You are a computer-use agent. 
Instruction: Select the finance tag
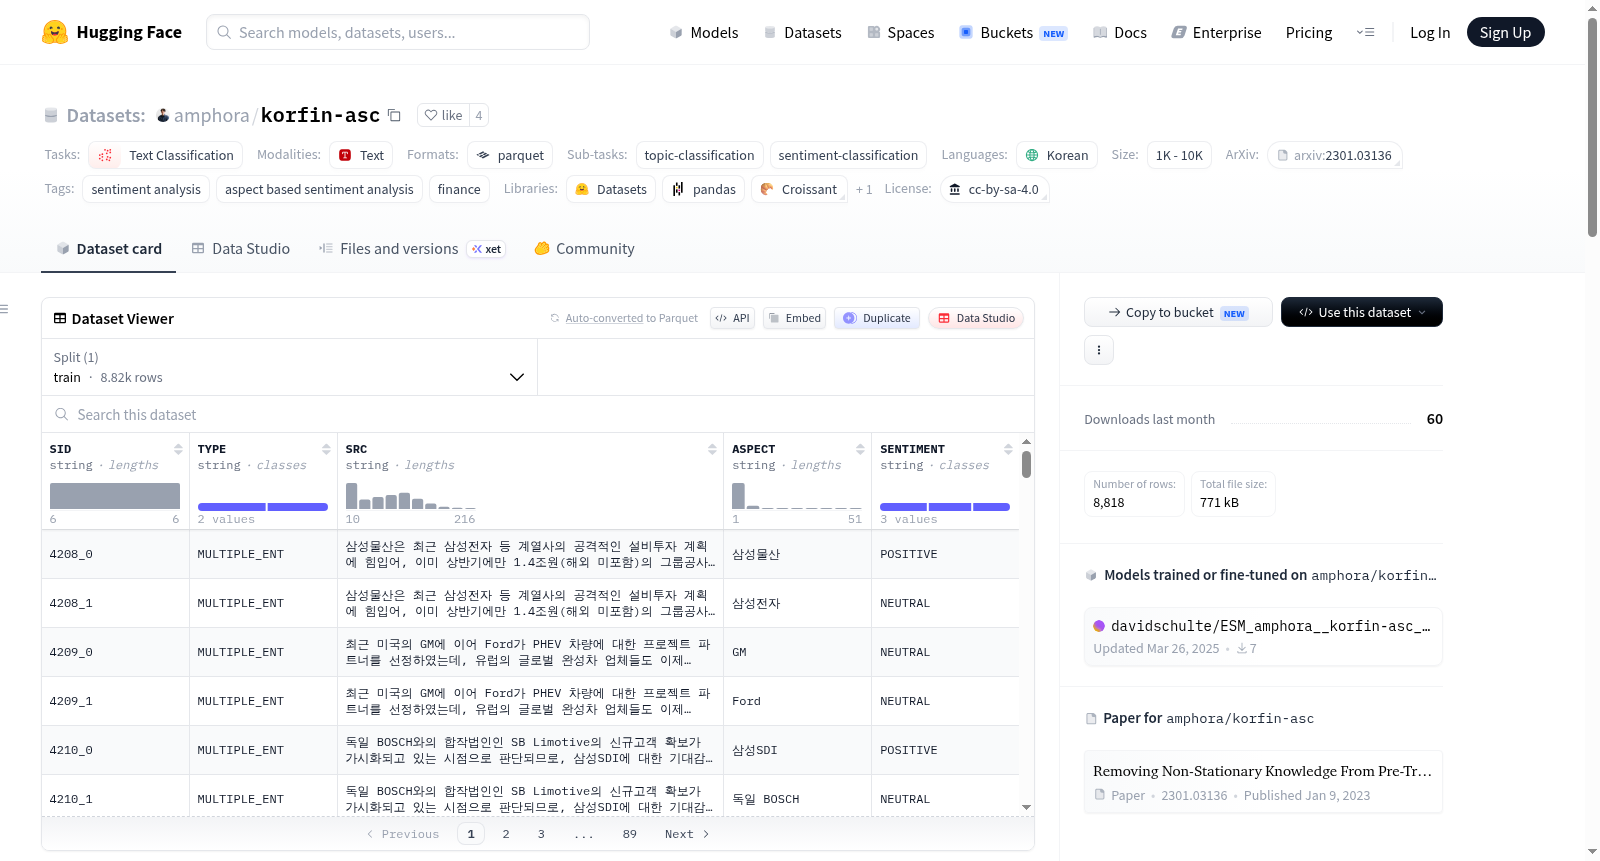coord(459,189)
